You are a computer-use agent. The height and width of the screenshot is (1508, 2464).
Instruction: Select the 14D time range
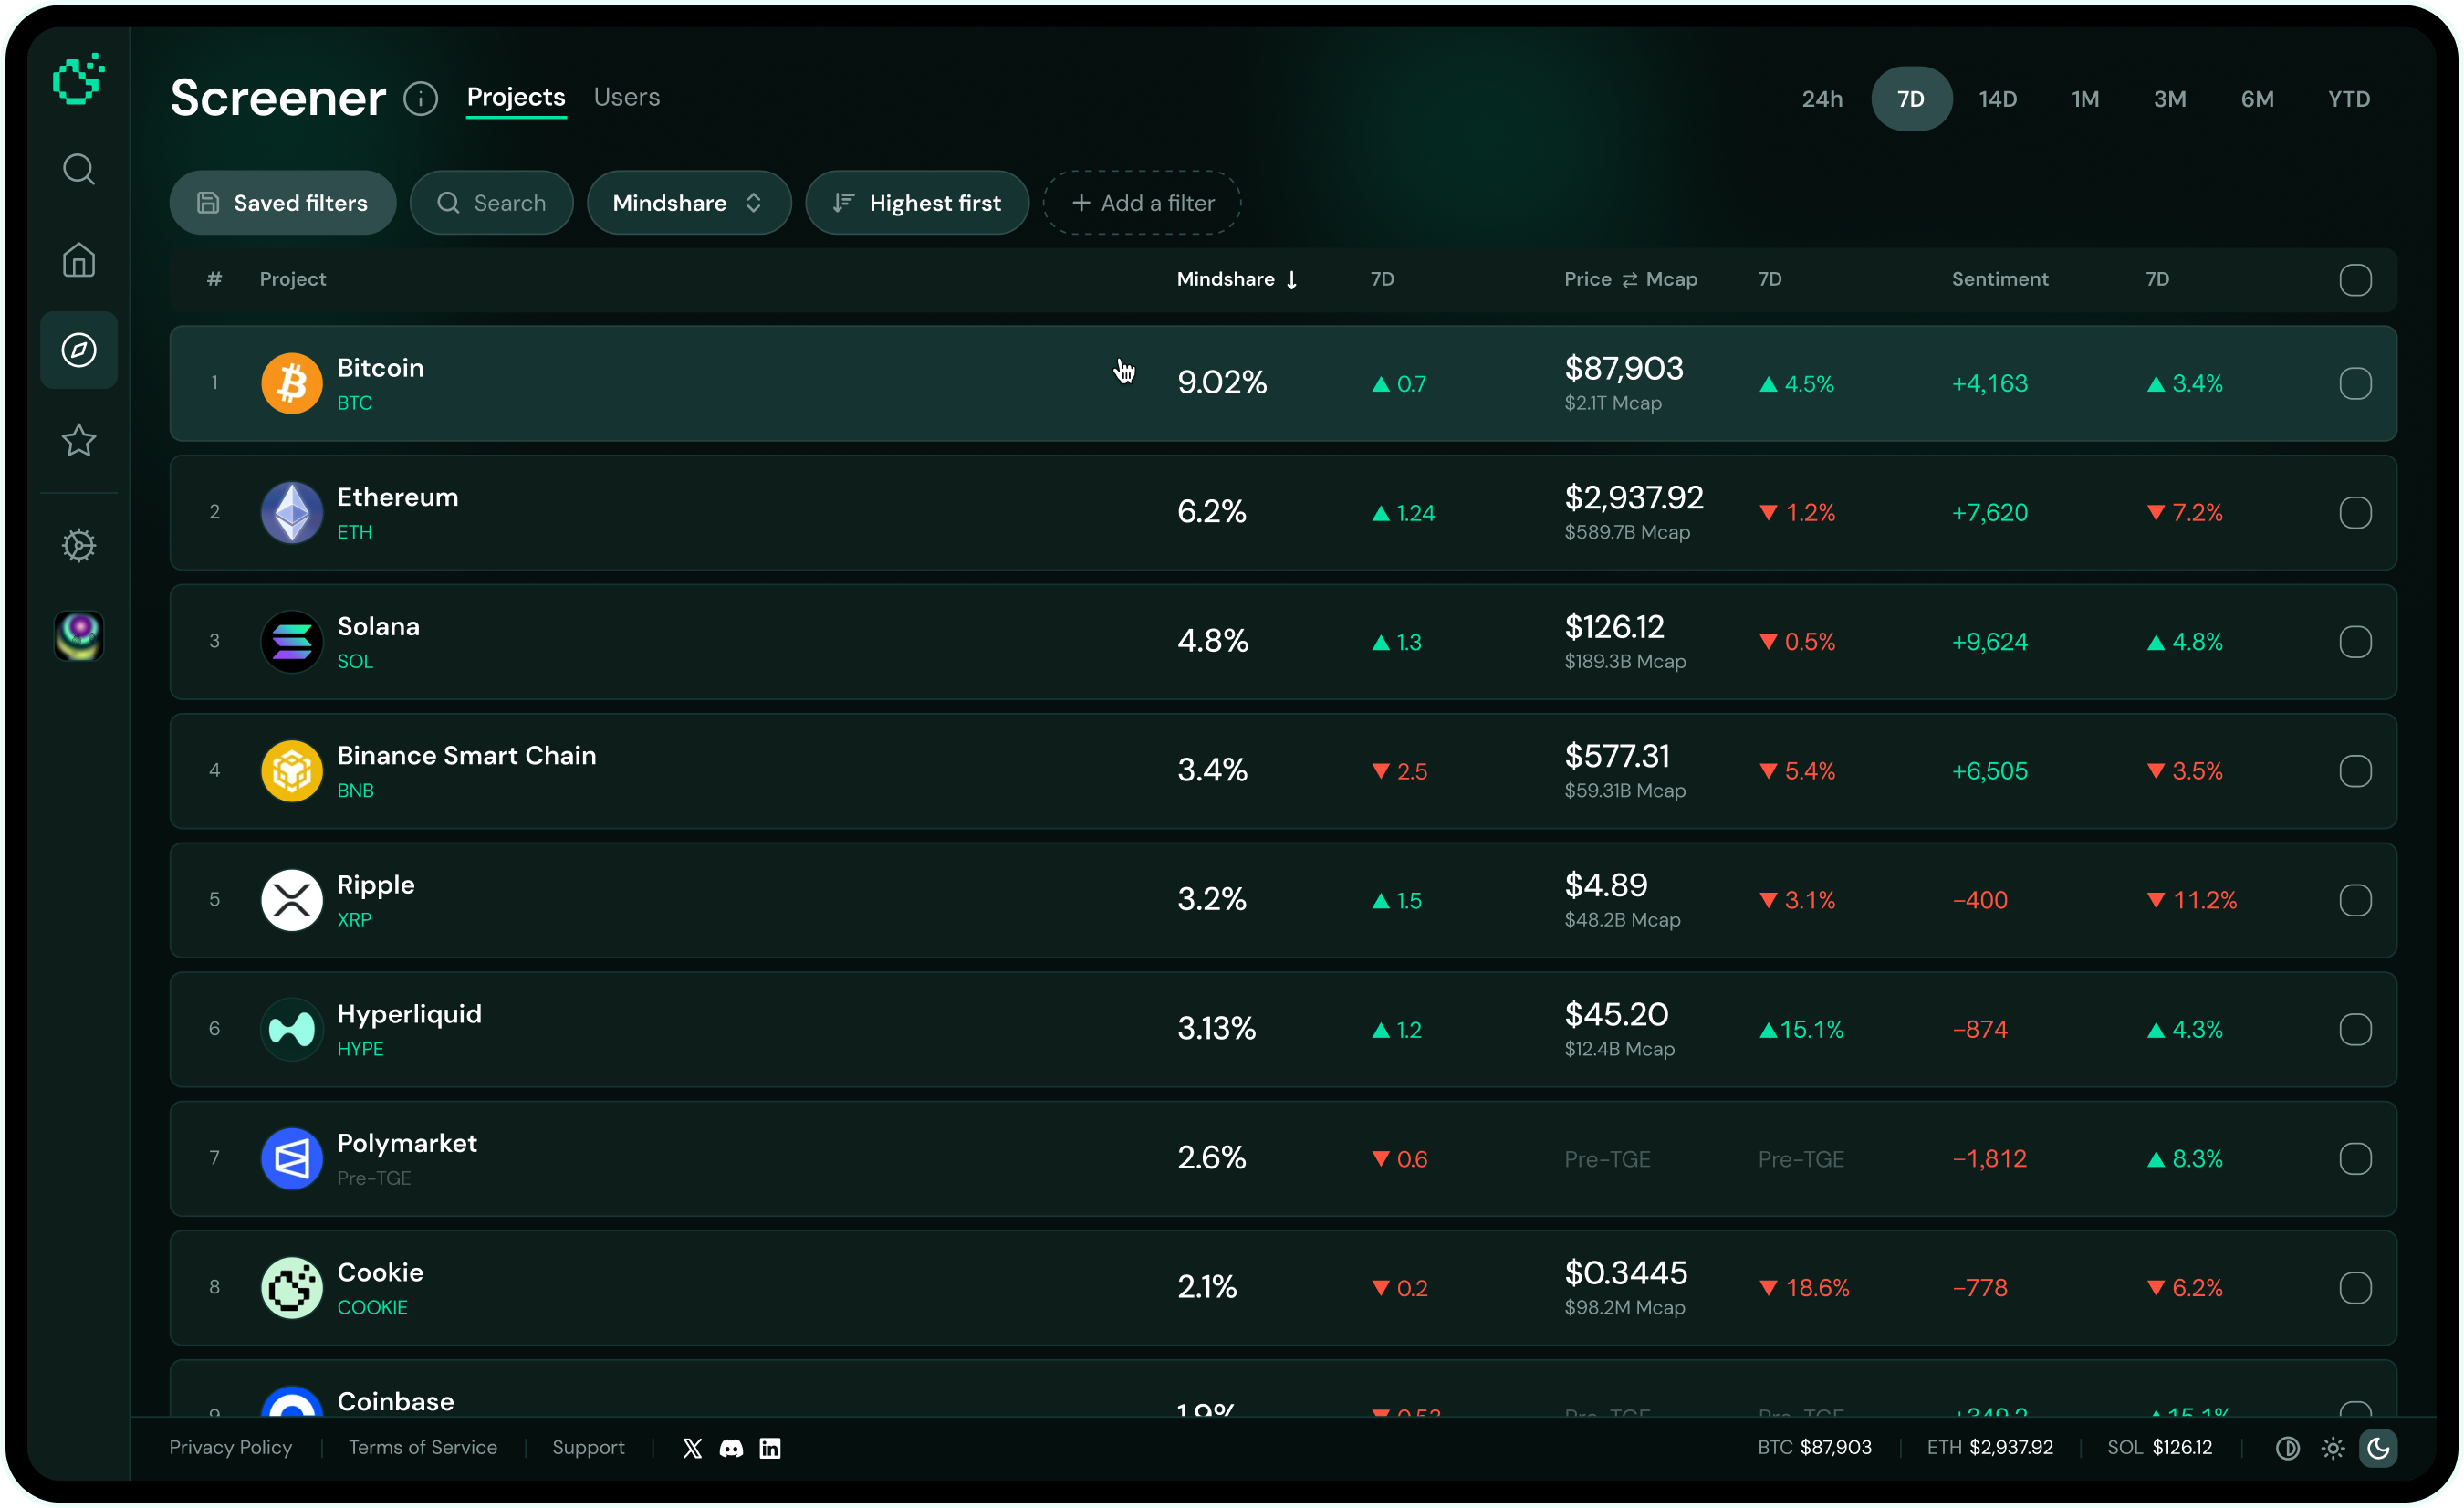point(1998,99)
